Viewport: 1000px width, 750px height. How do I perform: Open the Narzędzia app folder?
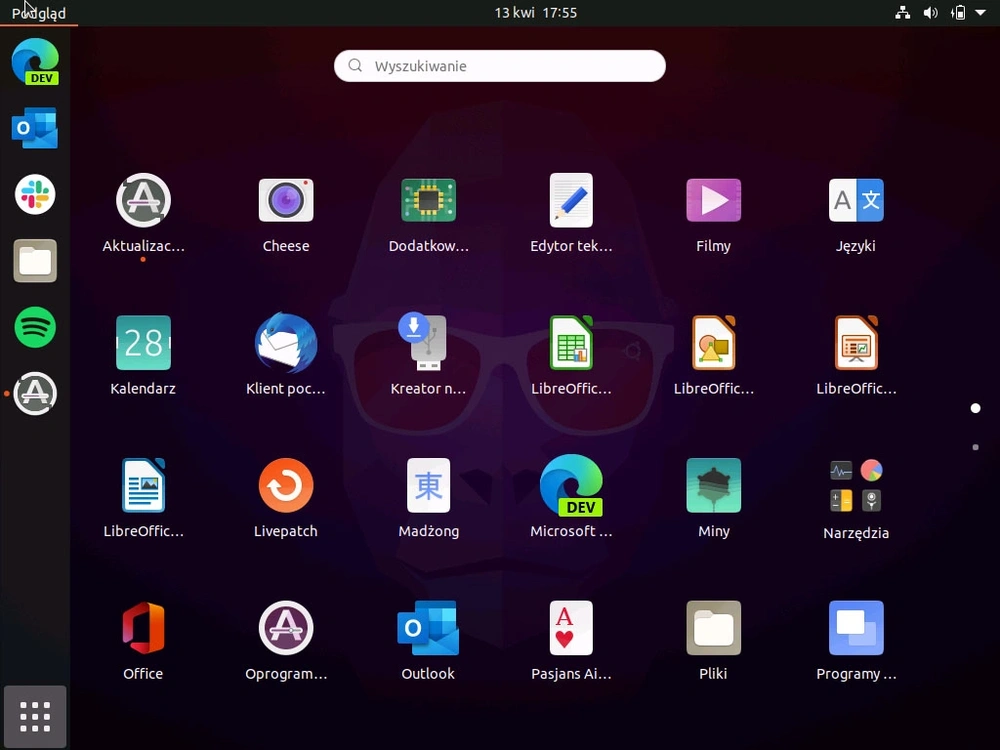(856, 486)
